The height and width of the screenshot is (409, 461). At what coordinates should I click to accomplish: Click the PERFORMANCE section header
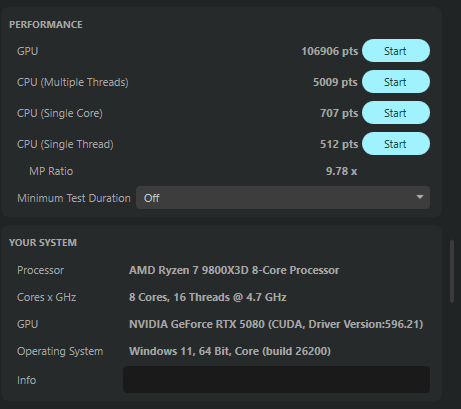tap(46, 25)
